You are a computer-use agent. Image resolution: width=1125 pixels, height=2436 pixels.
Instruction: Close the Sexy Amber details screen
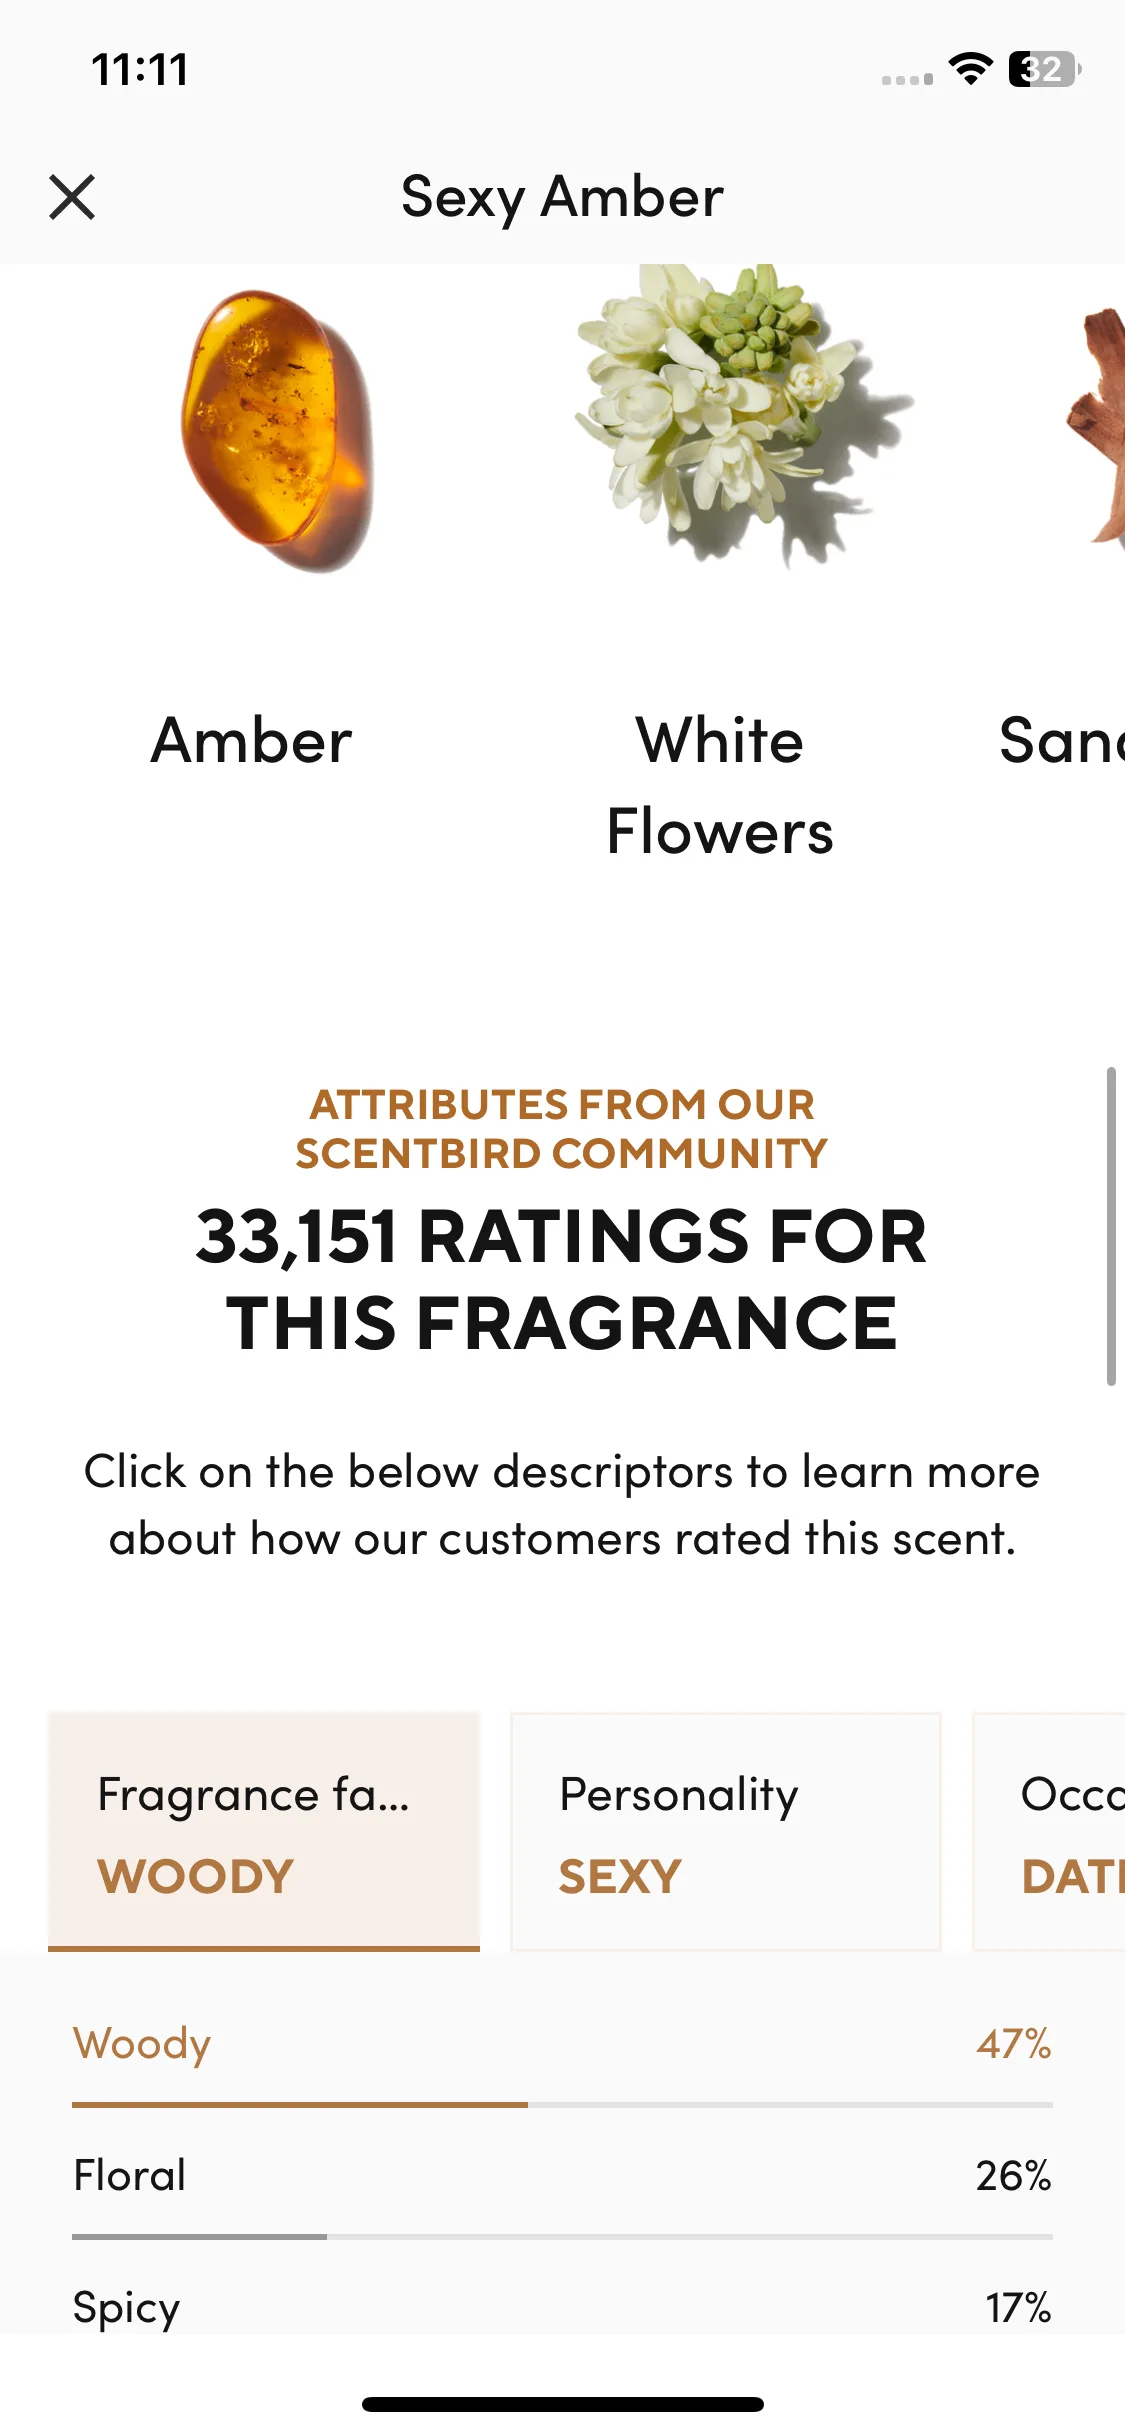pos(72,197)
